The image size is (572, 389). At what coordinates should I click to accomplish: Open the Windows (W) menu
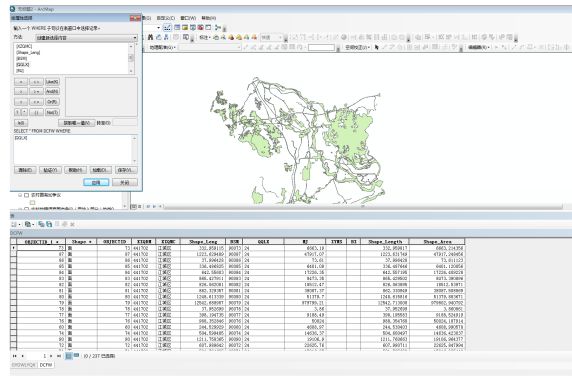(x=188, y=18)
